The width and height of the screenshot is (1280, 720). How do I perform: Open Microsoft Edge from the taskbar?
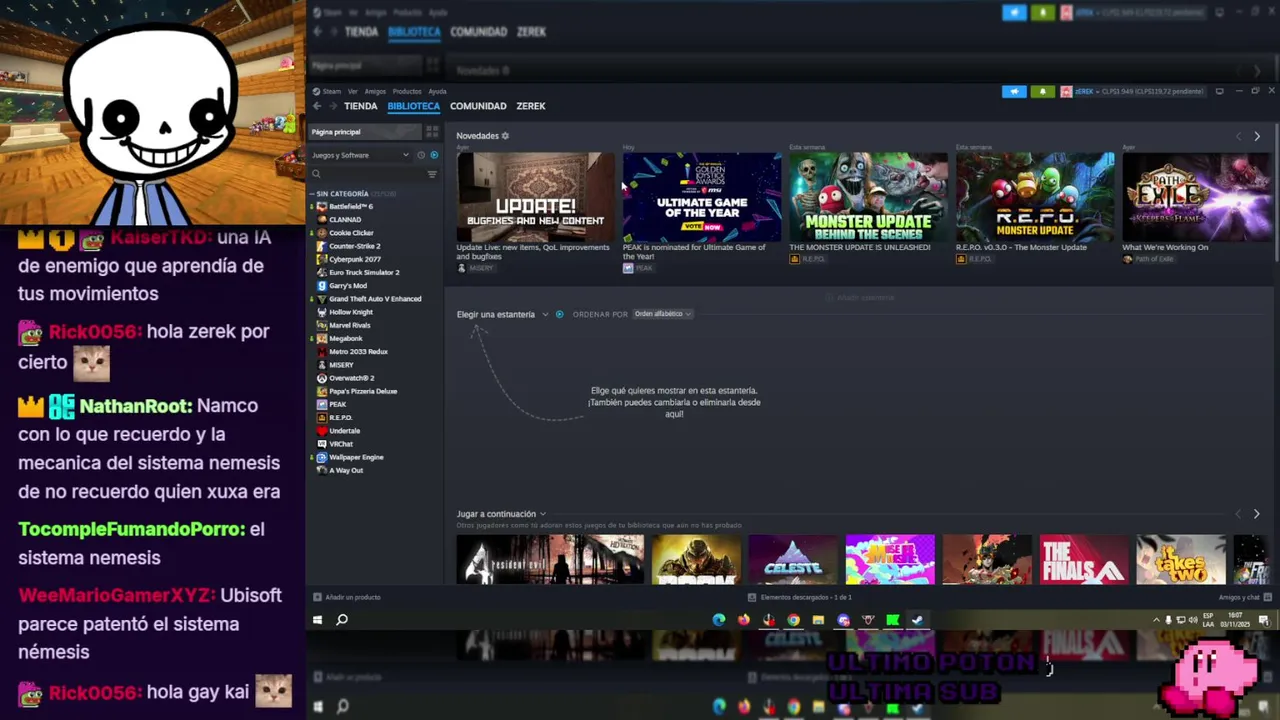tap(719, 620)
